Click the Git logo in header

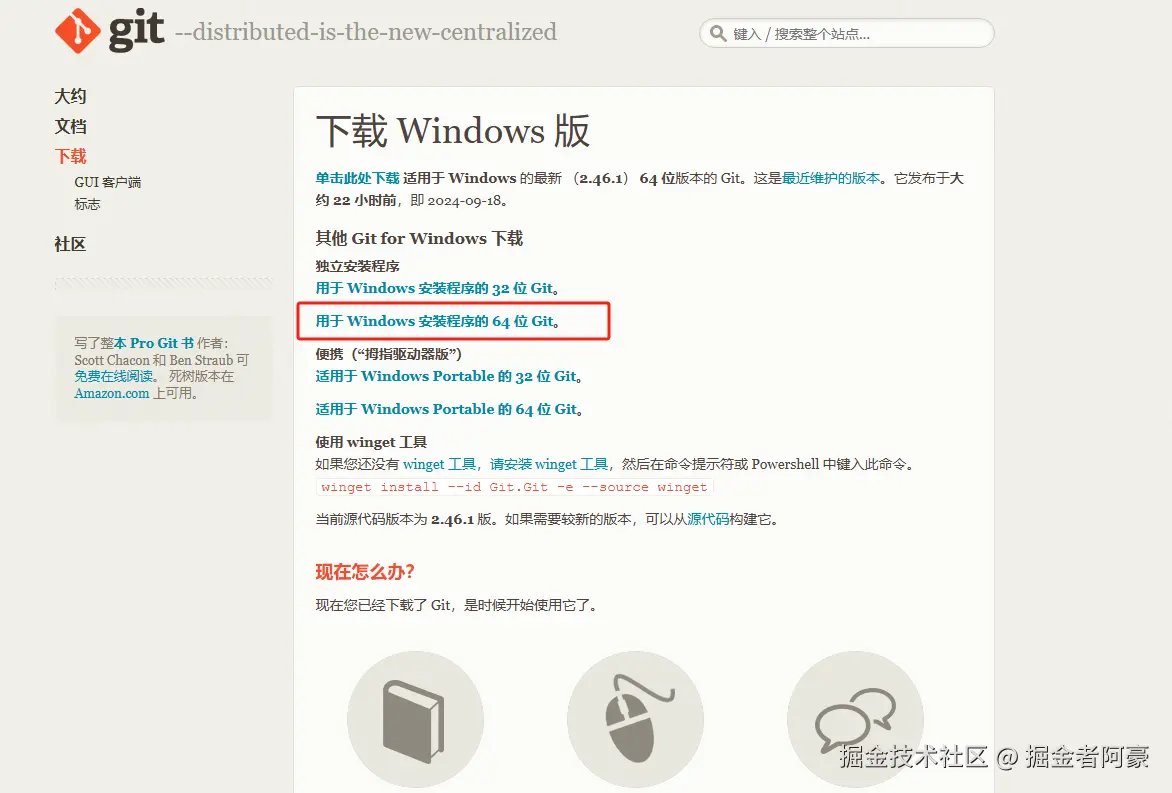[109, 31]
